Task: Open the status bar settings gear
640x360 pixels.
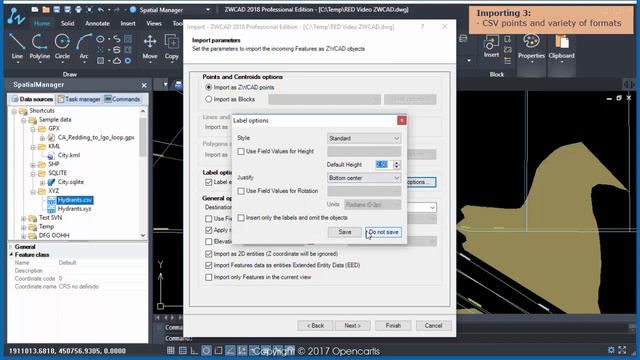Action: 611,350
